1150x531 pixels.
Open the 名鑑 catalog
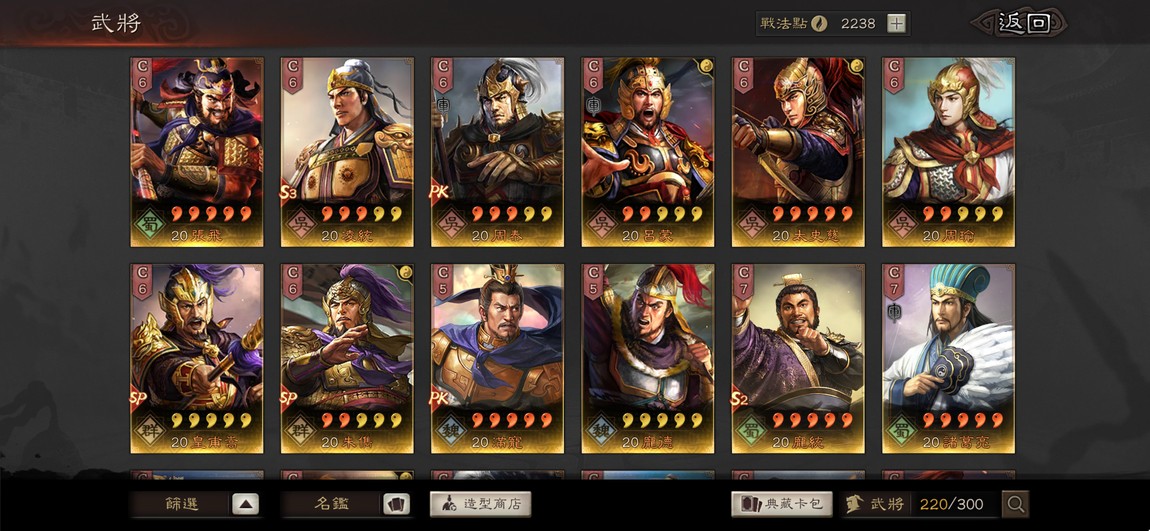tap(332, 504)
